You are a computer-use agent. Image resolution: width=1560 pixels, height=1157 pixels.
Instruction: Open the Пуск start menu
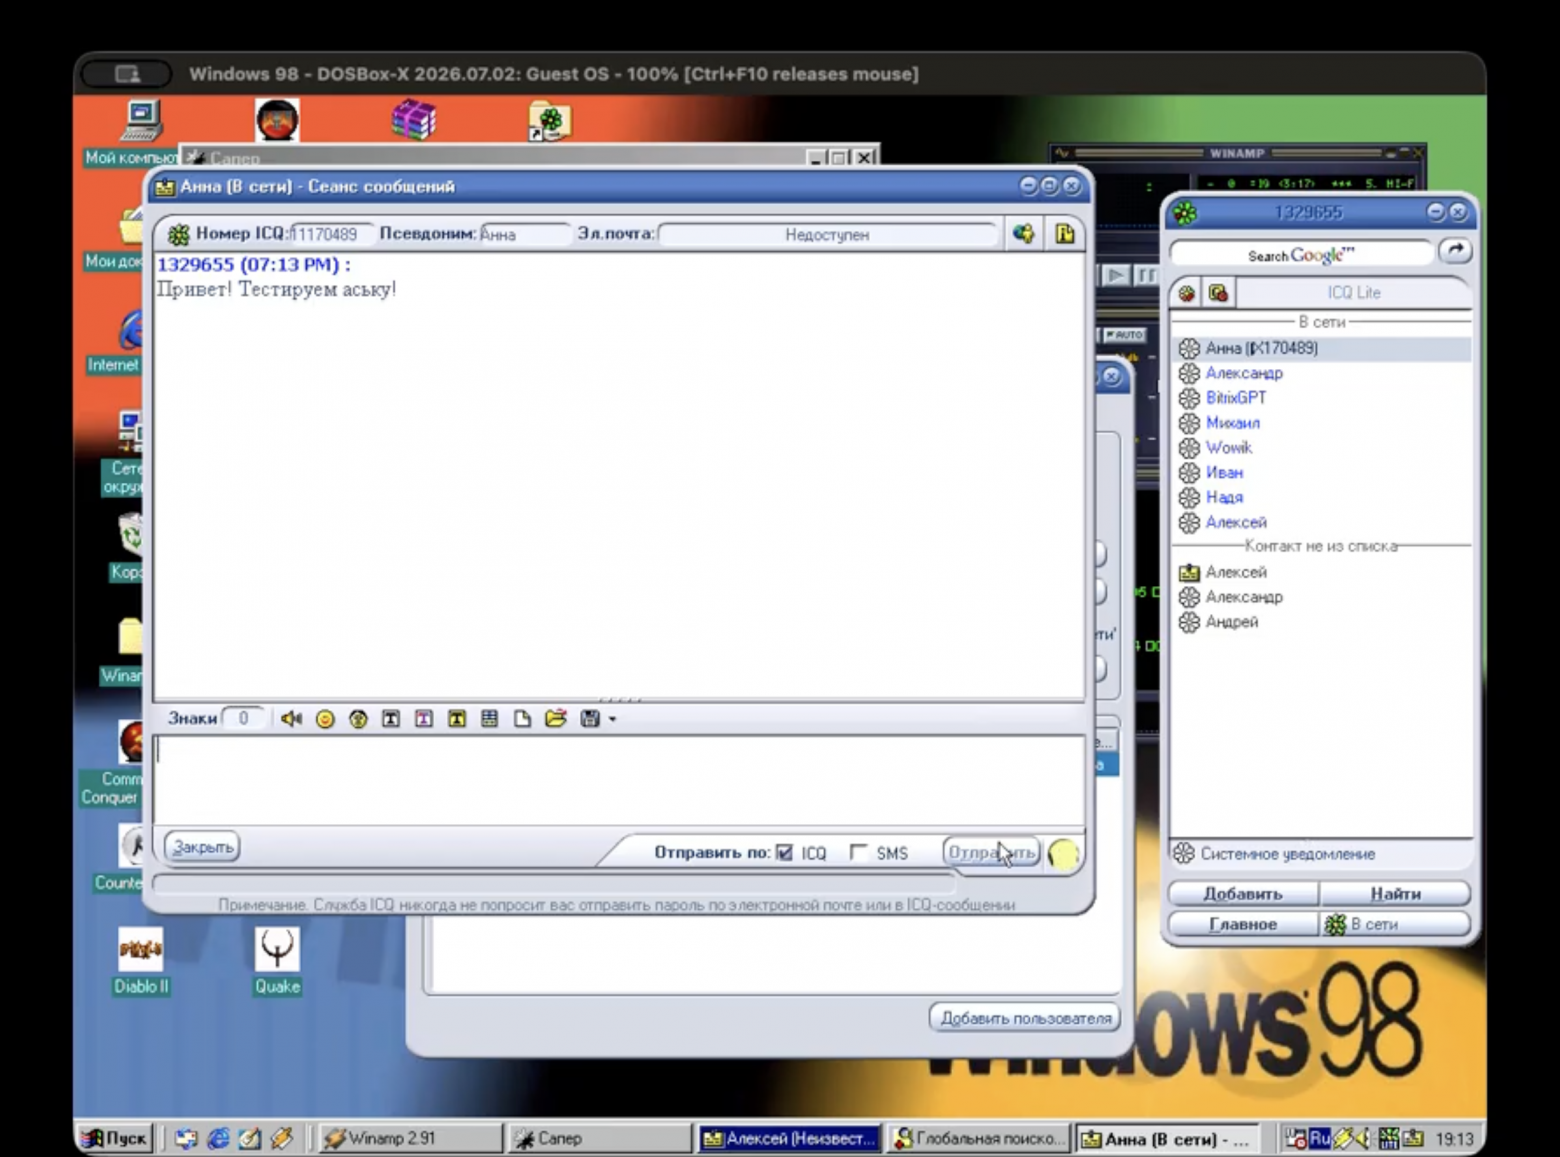[x=114, y=1138]
